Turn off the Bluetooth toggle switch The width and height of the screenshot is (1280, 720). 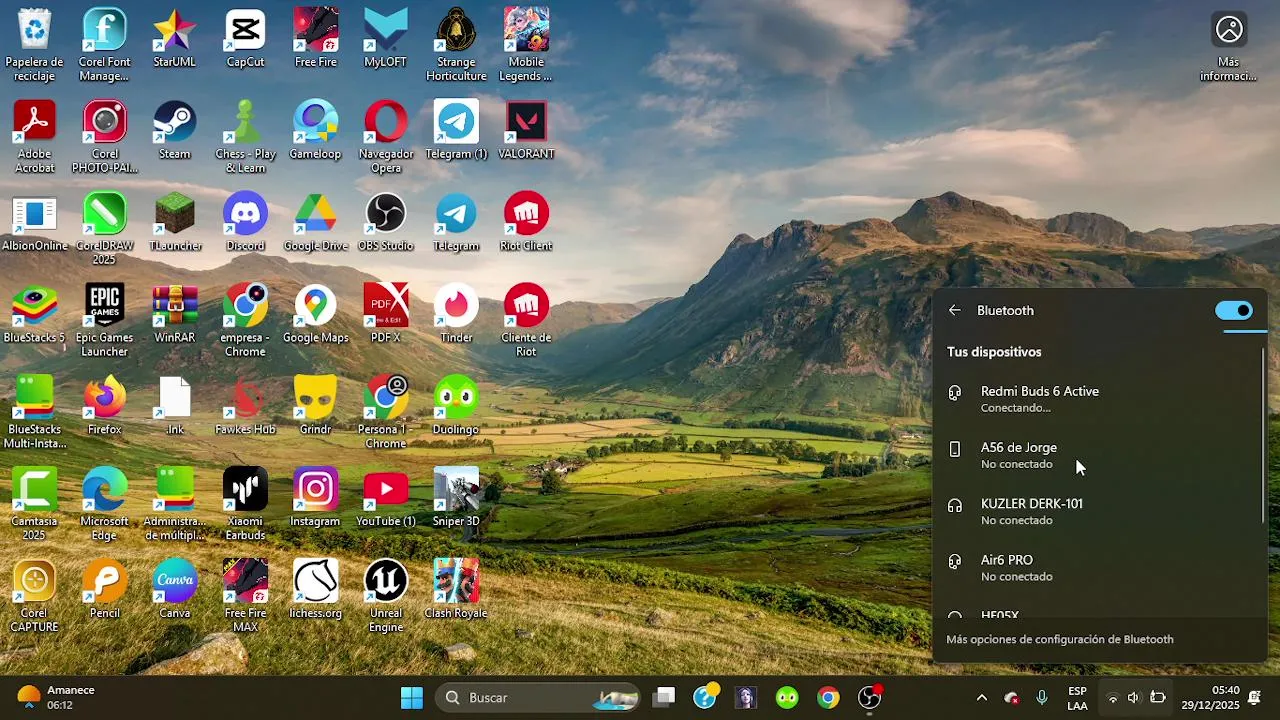1234,310
